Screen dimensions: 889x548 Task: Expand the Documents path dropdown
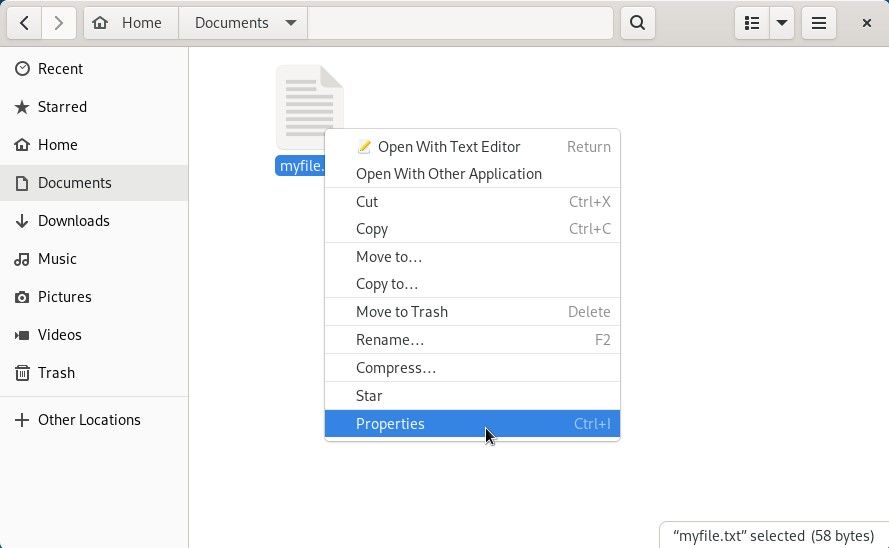pyautogui.click(x=290, y=23)
